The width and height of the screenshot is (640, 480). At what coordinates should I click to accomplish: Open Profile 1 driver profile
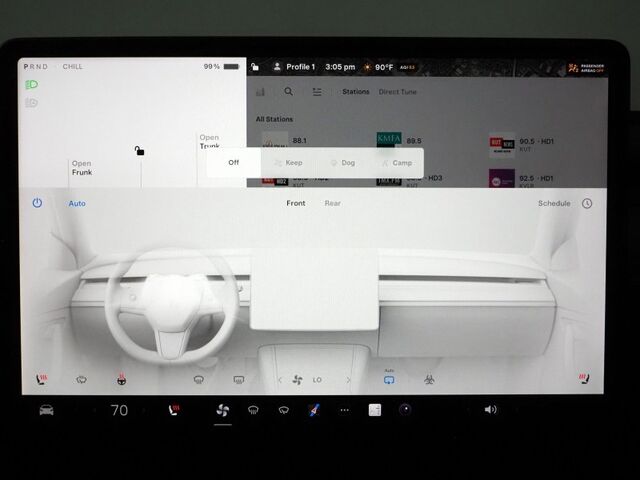click(x=294, y=67)
